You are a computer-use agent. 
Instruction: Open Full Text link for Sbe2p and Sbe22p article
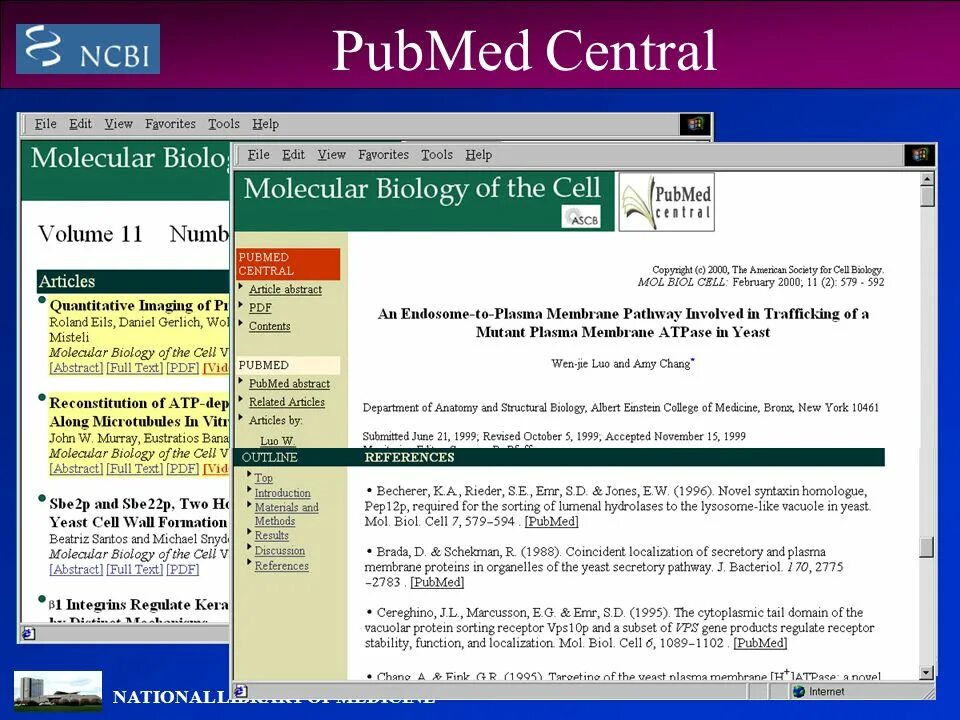pos(134,569)
